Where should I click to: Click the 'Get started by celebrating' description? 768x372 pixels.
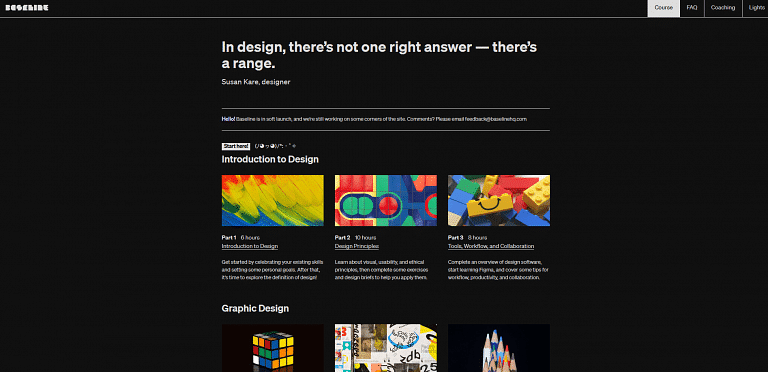[x=272, y=270]
